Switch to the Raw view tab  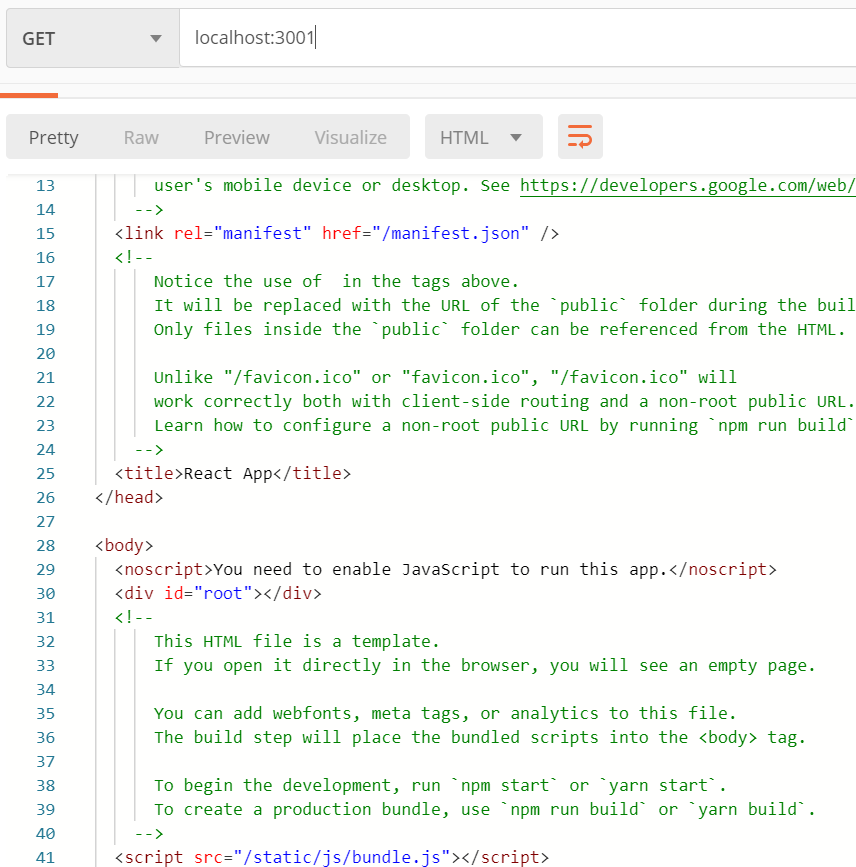pyautogui.click(x=141, y=138)
